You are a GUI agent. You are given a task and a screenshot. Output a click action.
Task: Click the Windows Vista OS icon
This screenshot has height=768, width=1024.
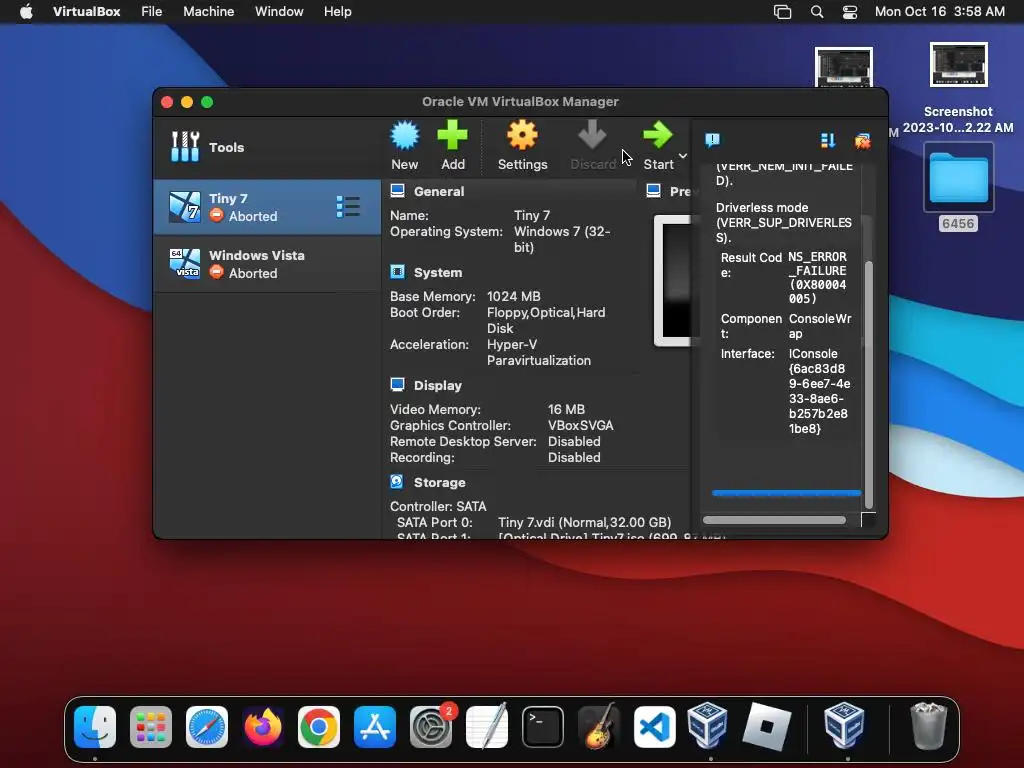click(x=185, y=264)
